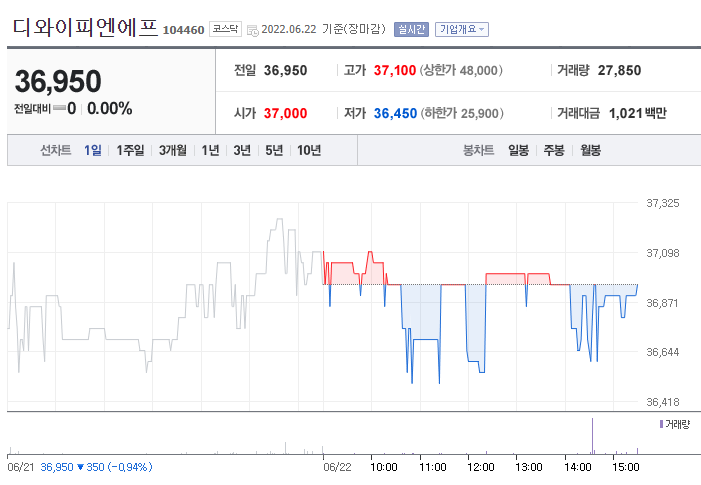
Task: Show the 10년 line chart
Action: [x=309, y=150]
